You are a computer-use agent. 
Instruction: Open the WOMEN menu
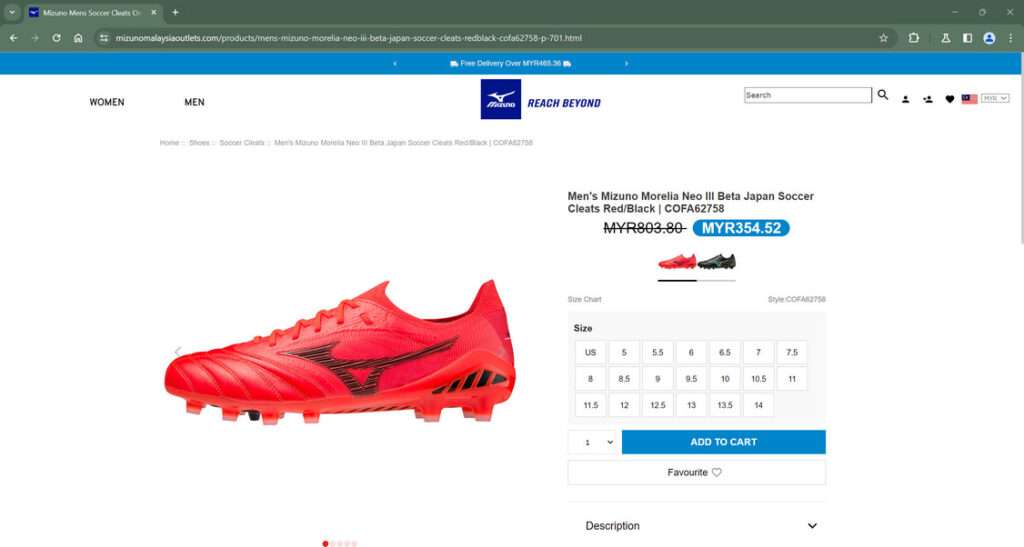coord(107,102)
